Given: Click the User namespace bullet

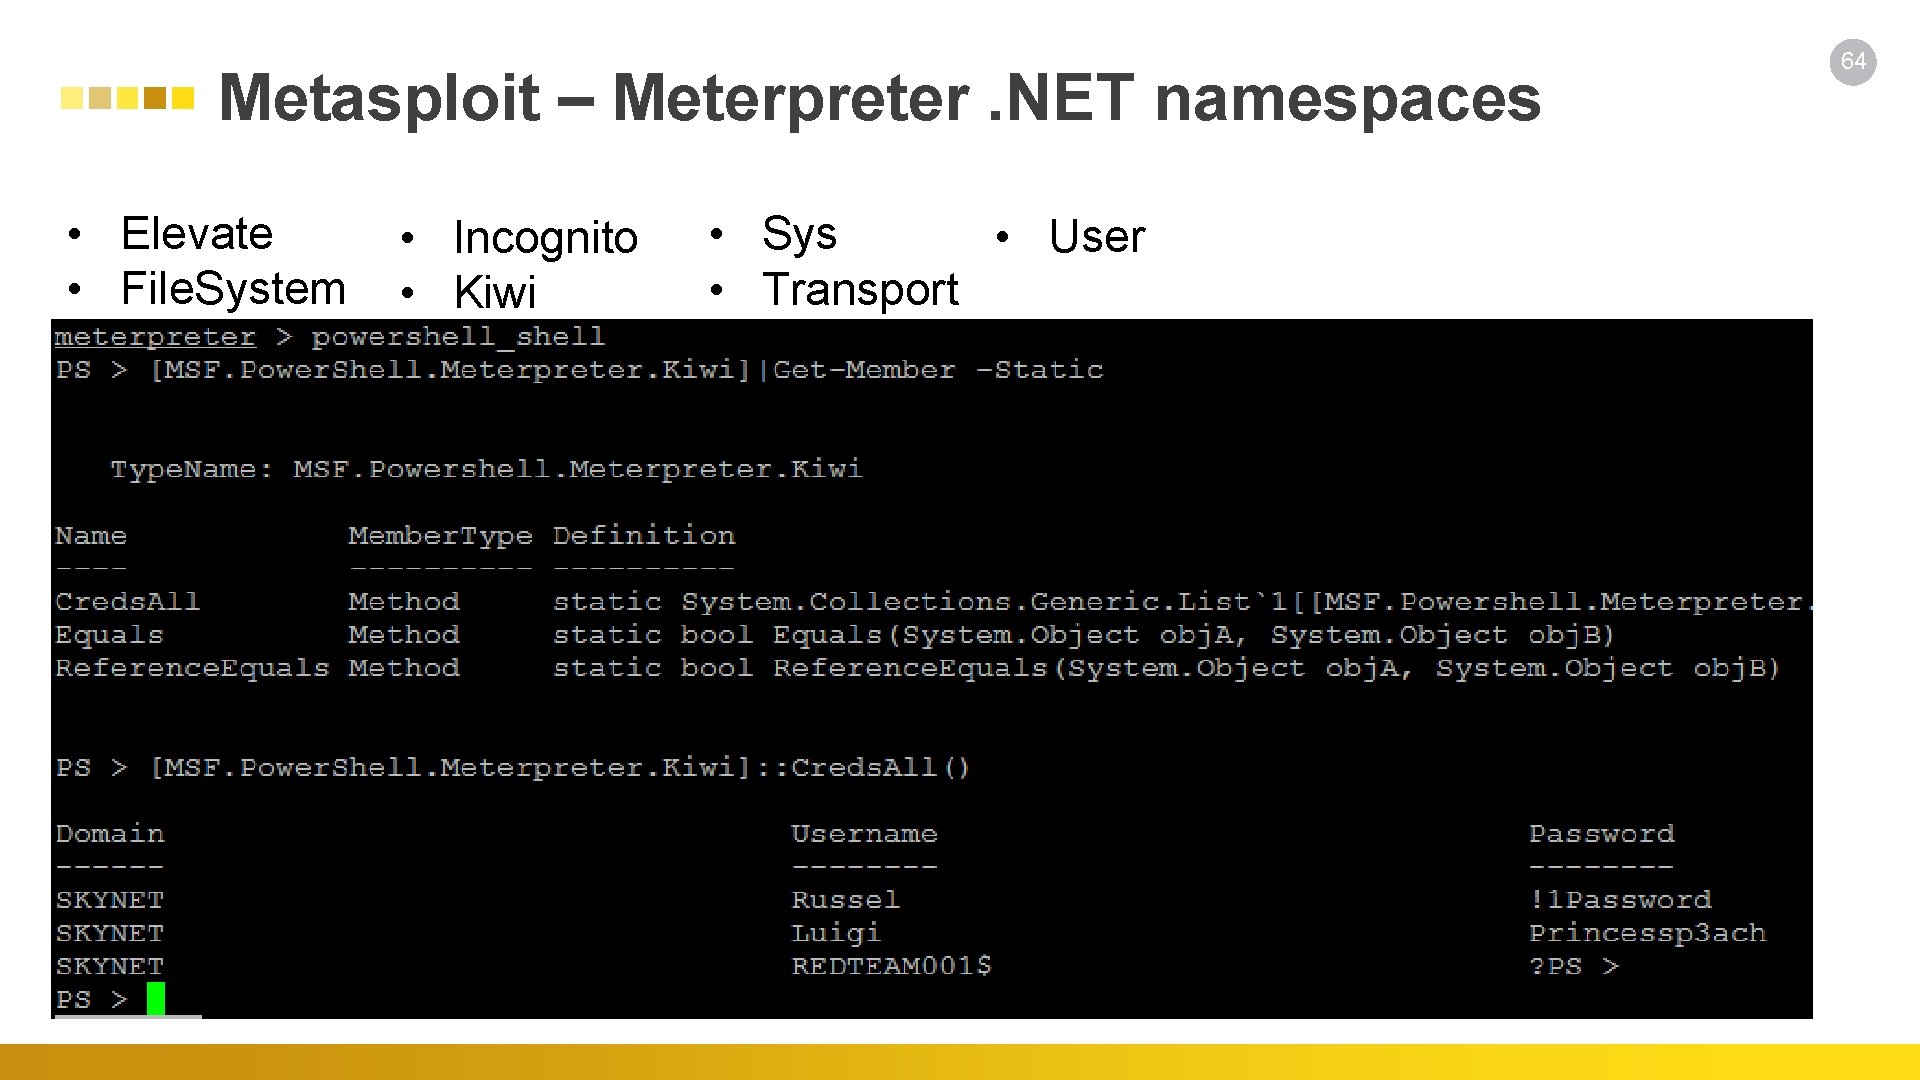Looking at the screenshot, I should [x=1096, y=237].
